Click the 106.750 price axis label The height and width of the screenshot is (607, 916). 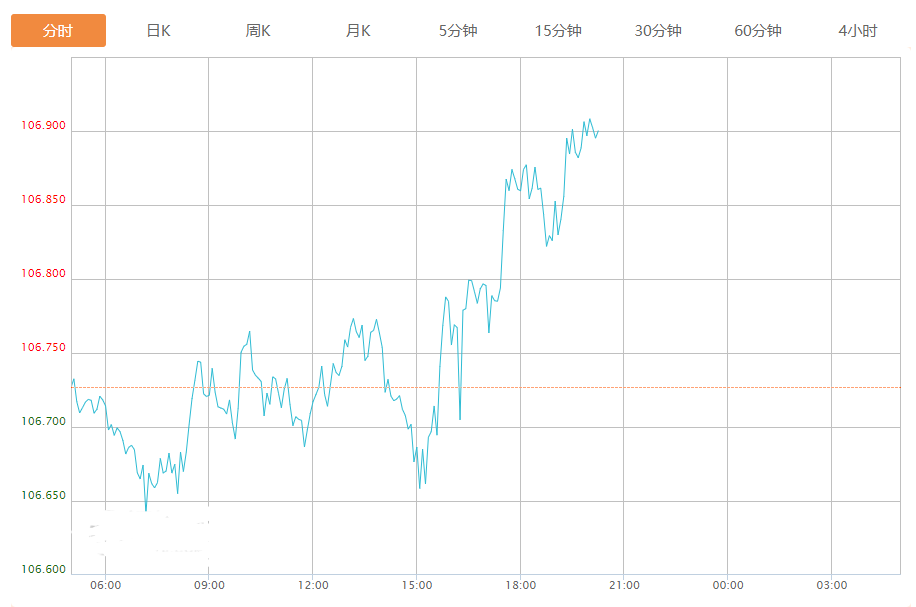43,348
